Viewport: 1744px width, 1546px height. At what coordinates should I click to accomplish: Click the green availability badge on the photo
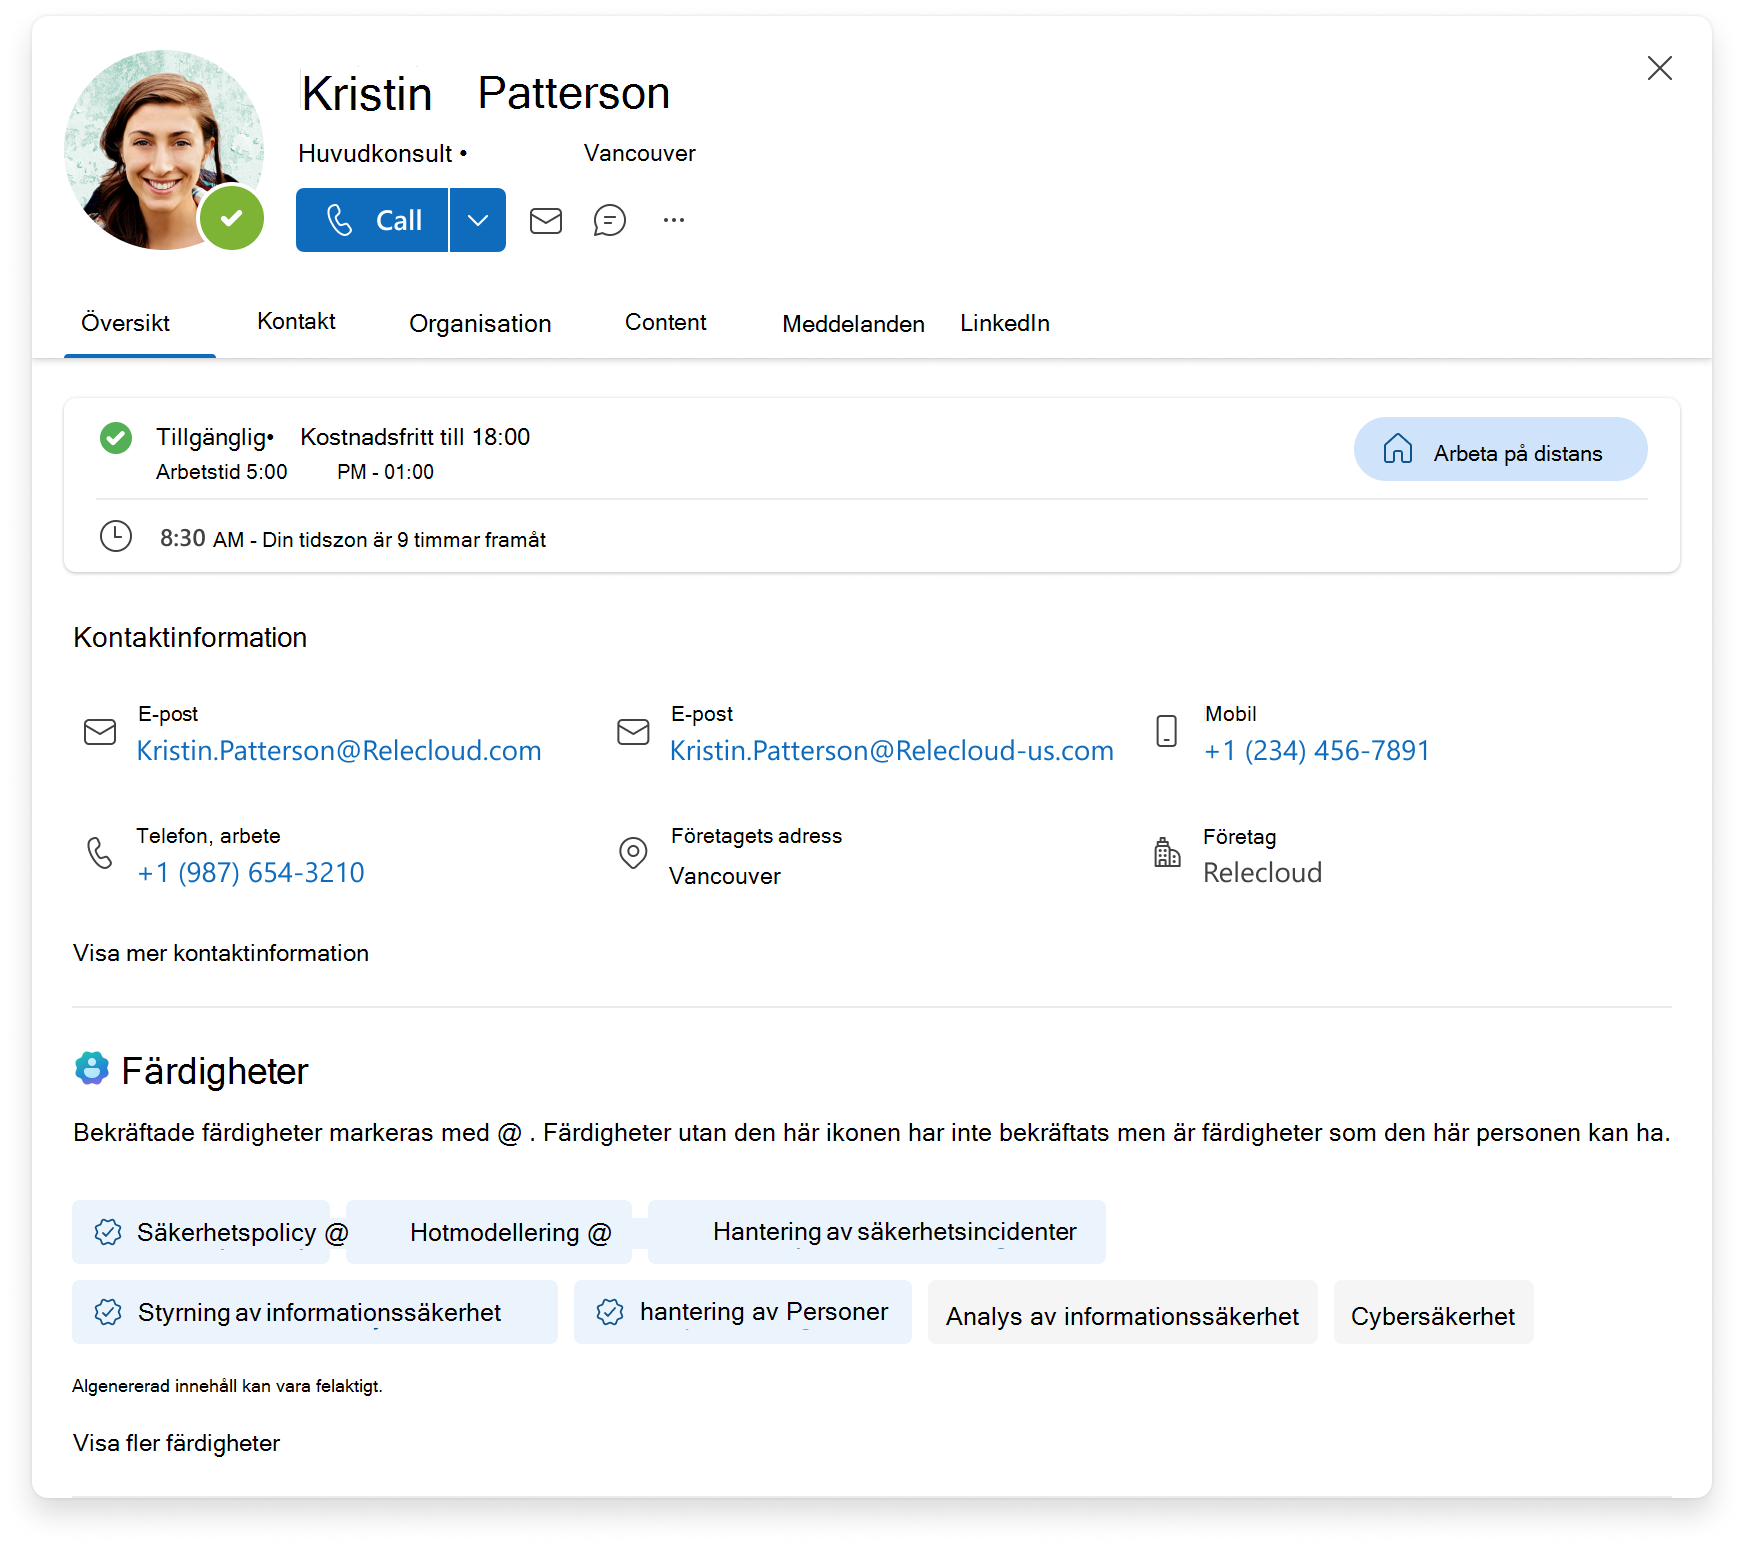point(232,218)
